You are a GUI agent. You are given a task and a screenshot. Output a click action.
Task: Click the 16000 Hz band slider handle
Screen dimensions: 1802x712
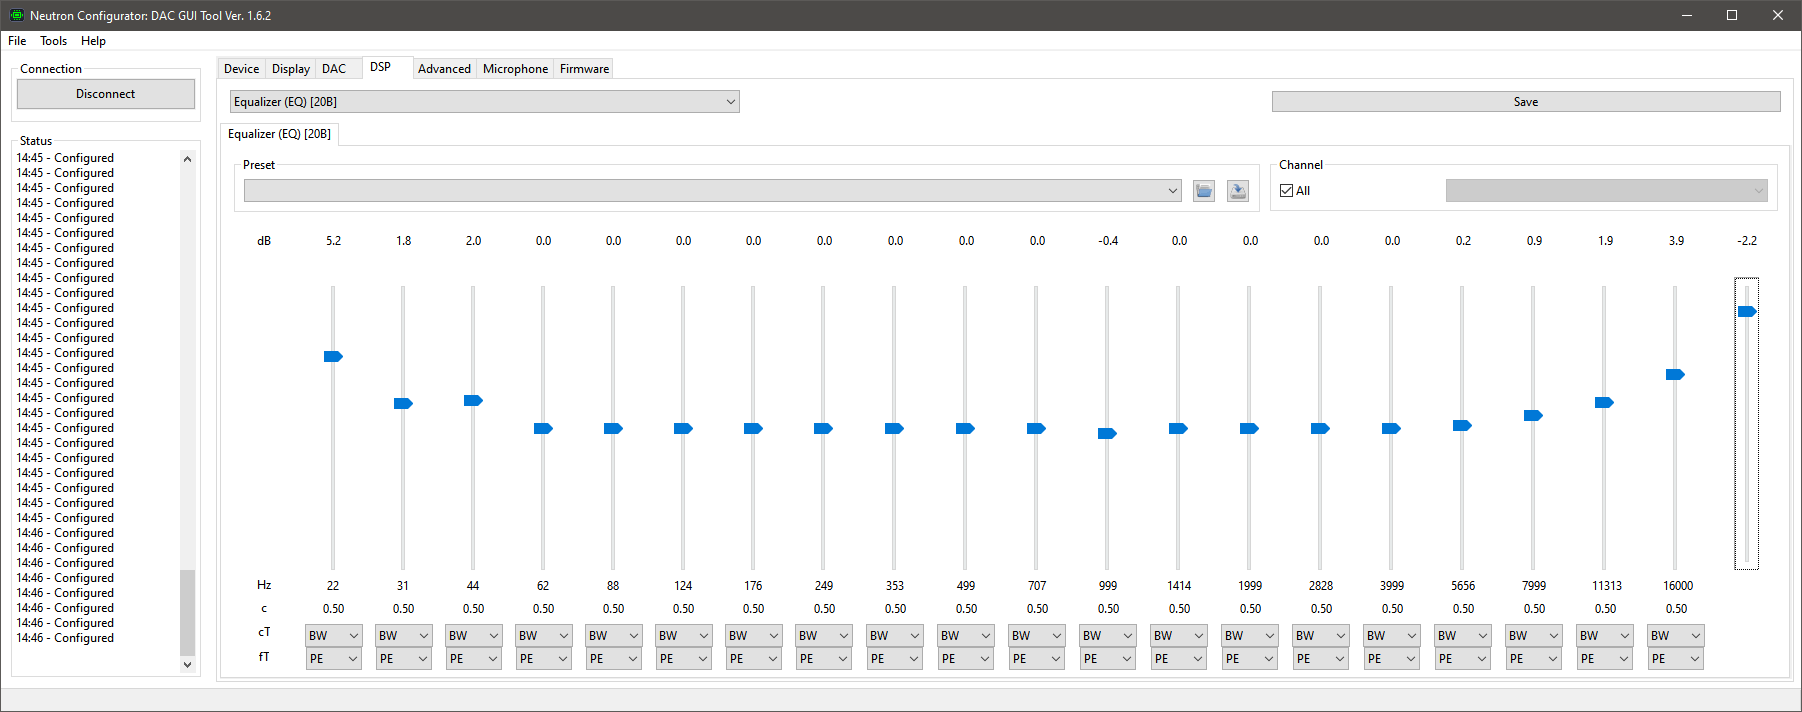tap(1675, 375)
